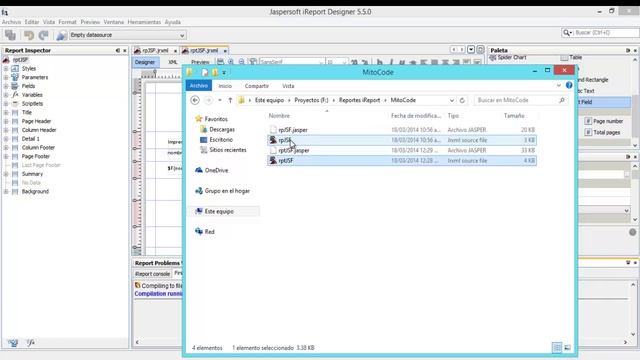Click the Redo icon in iReport toolbar

(43, 36)
